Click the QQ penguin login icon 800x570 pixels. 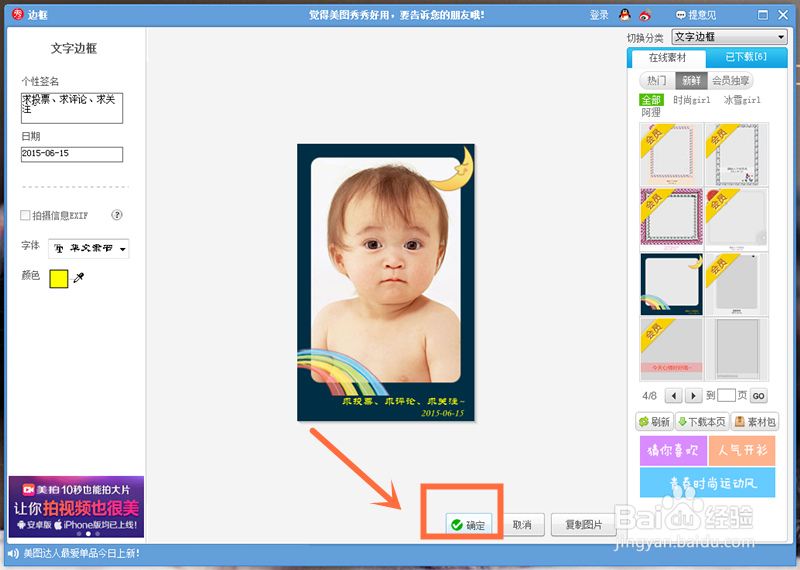[624, 15]
